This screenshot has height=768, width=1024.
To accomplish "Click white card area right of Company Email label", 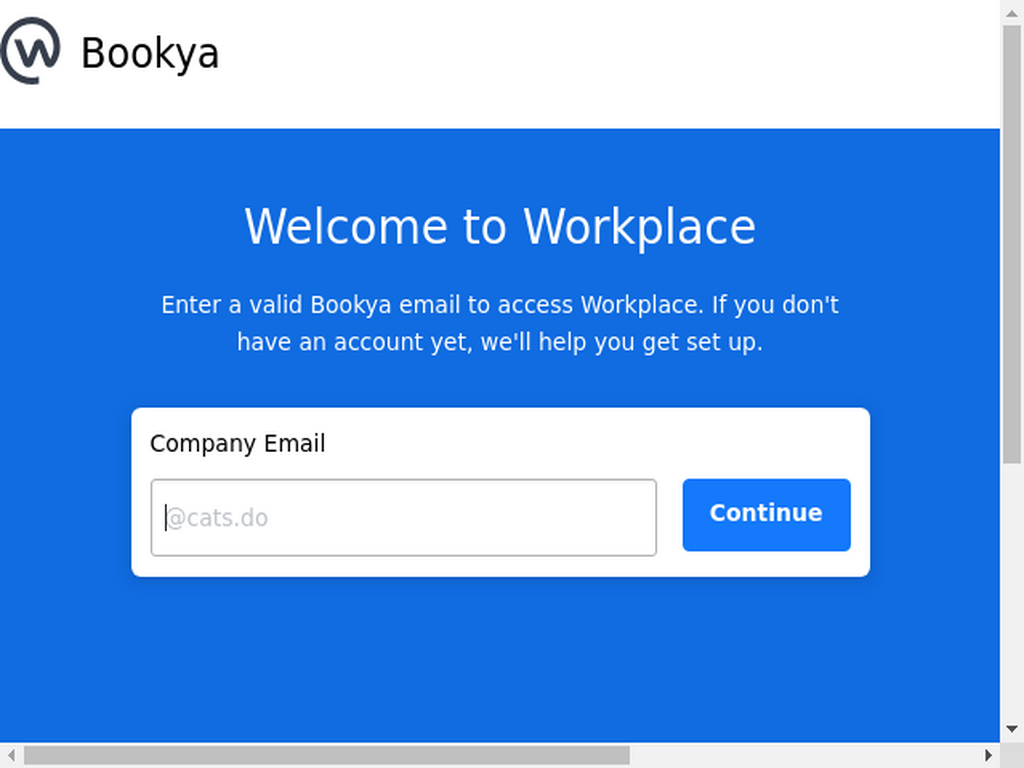I will pyautogui.click(x=588, y=444).
